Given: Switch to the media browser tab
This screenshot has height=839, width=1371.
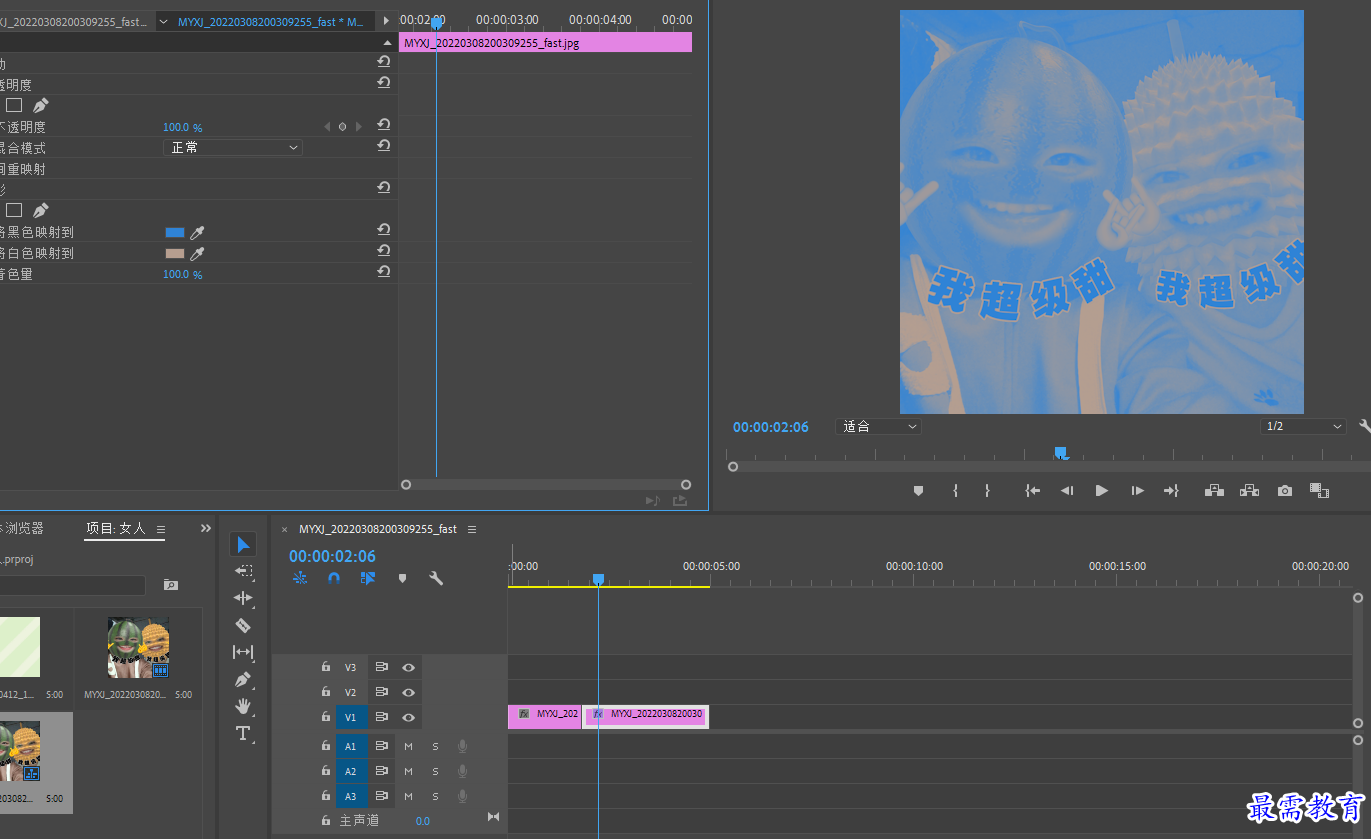Looking at the screenshot, I should 22,528.
